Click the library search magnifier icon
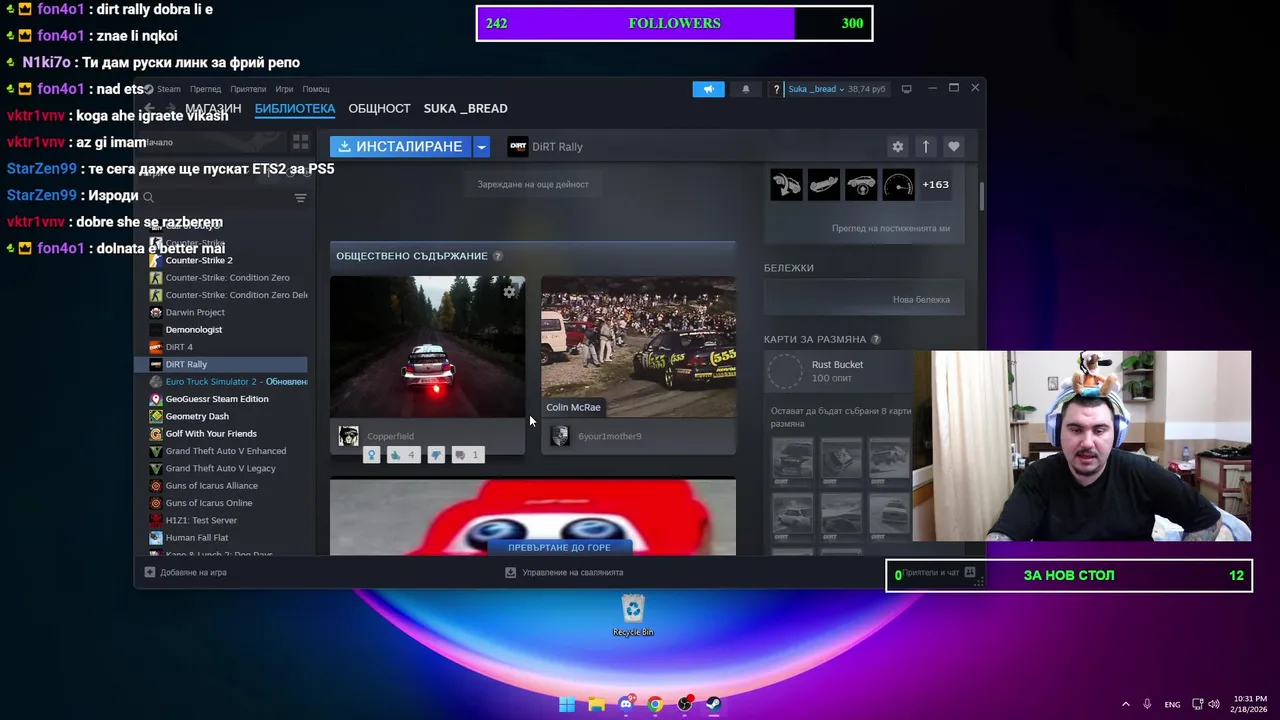The width and height of the screenshot is (1280, 720). (x=148, y=197)
